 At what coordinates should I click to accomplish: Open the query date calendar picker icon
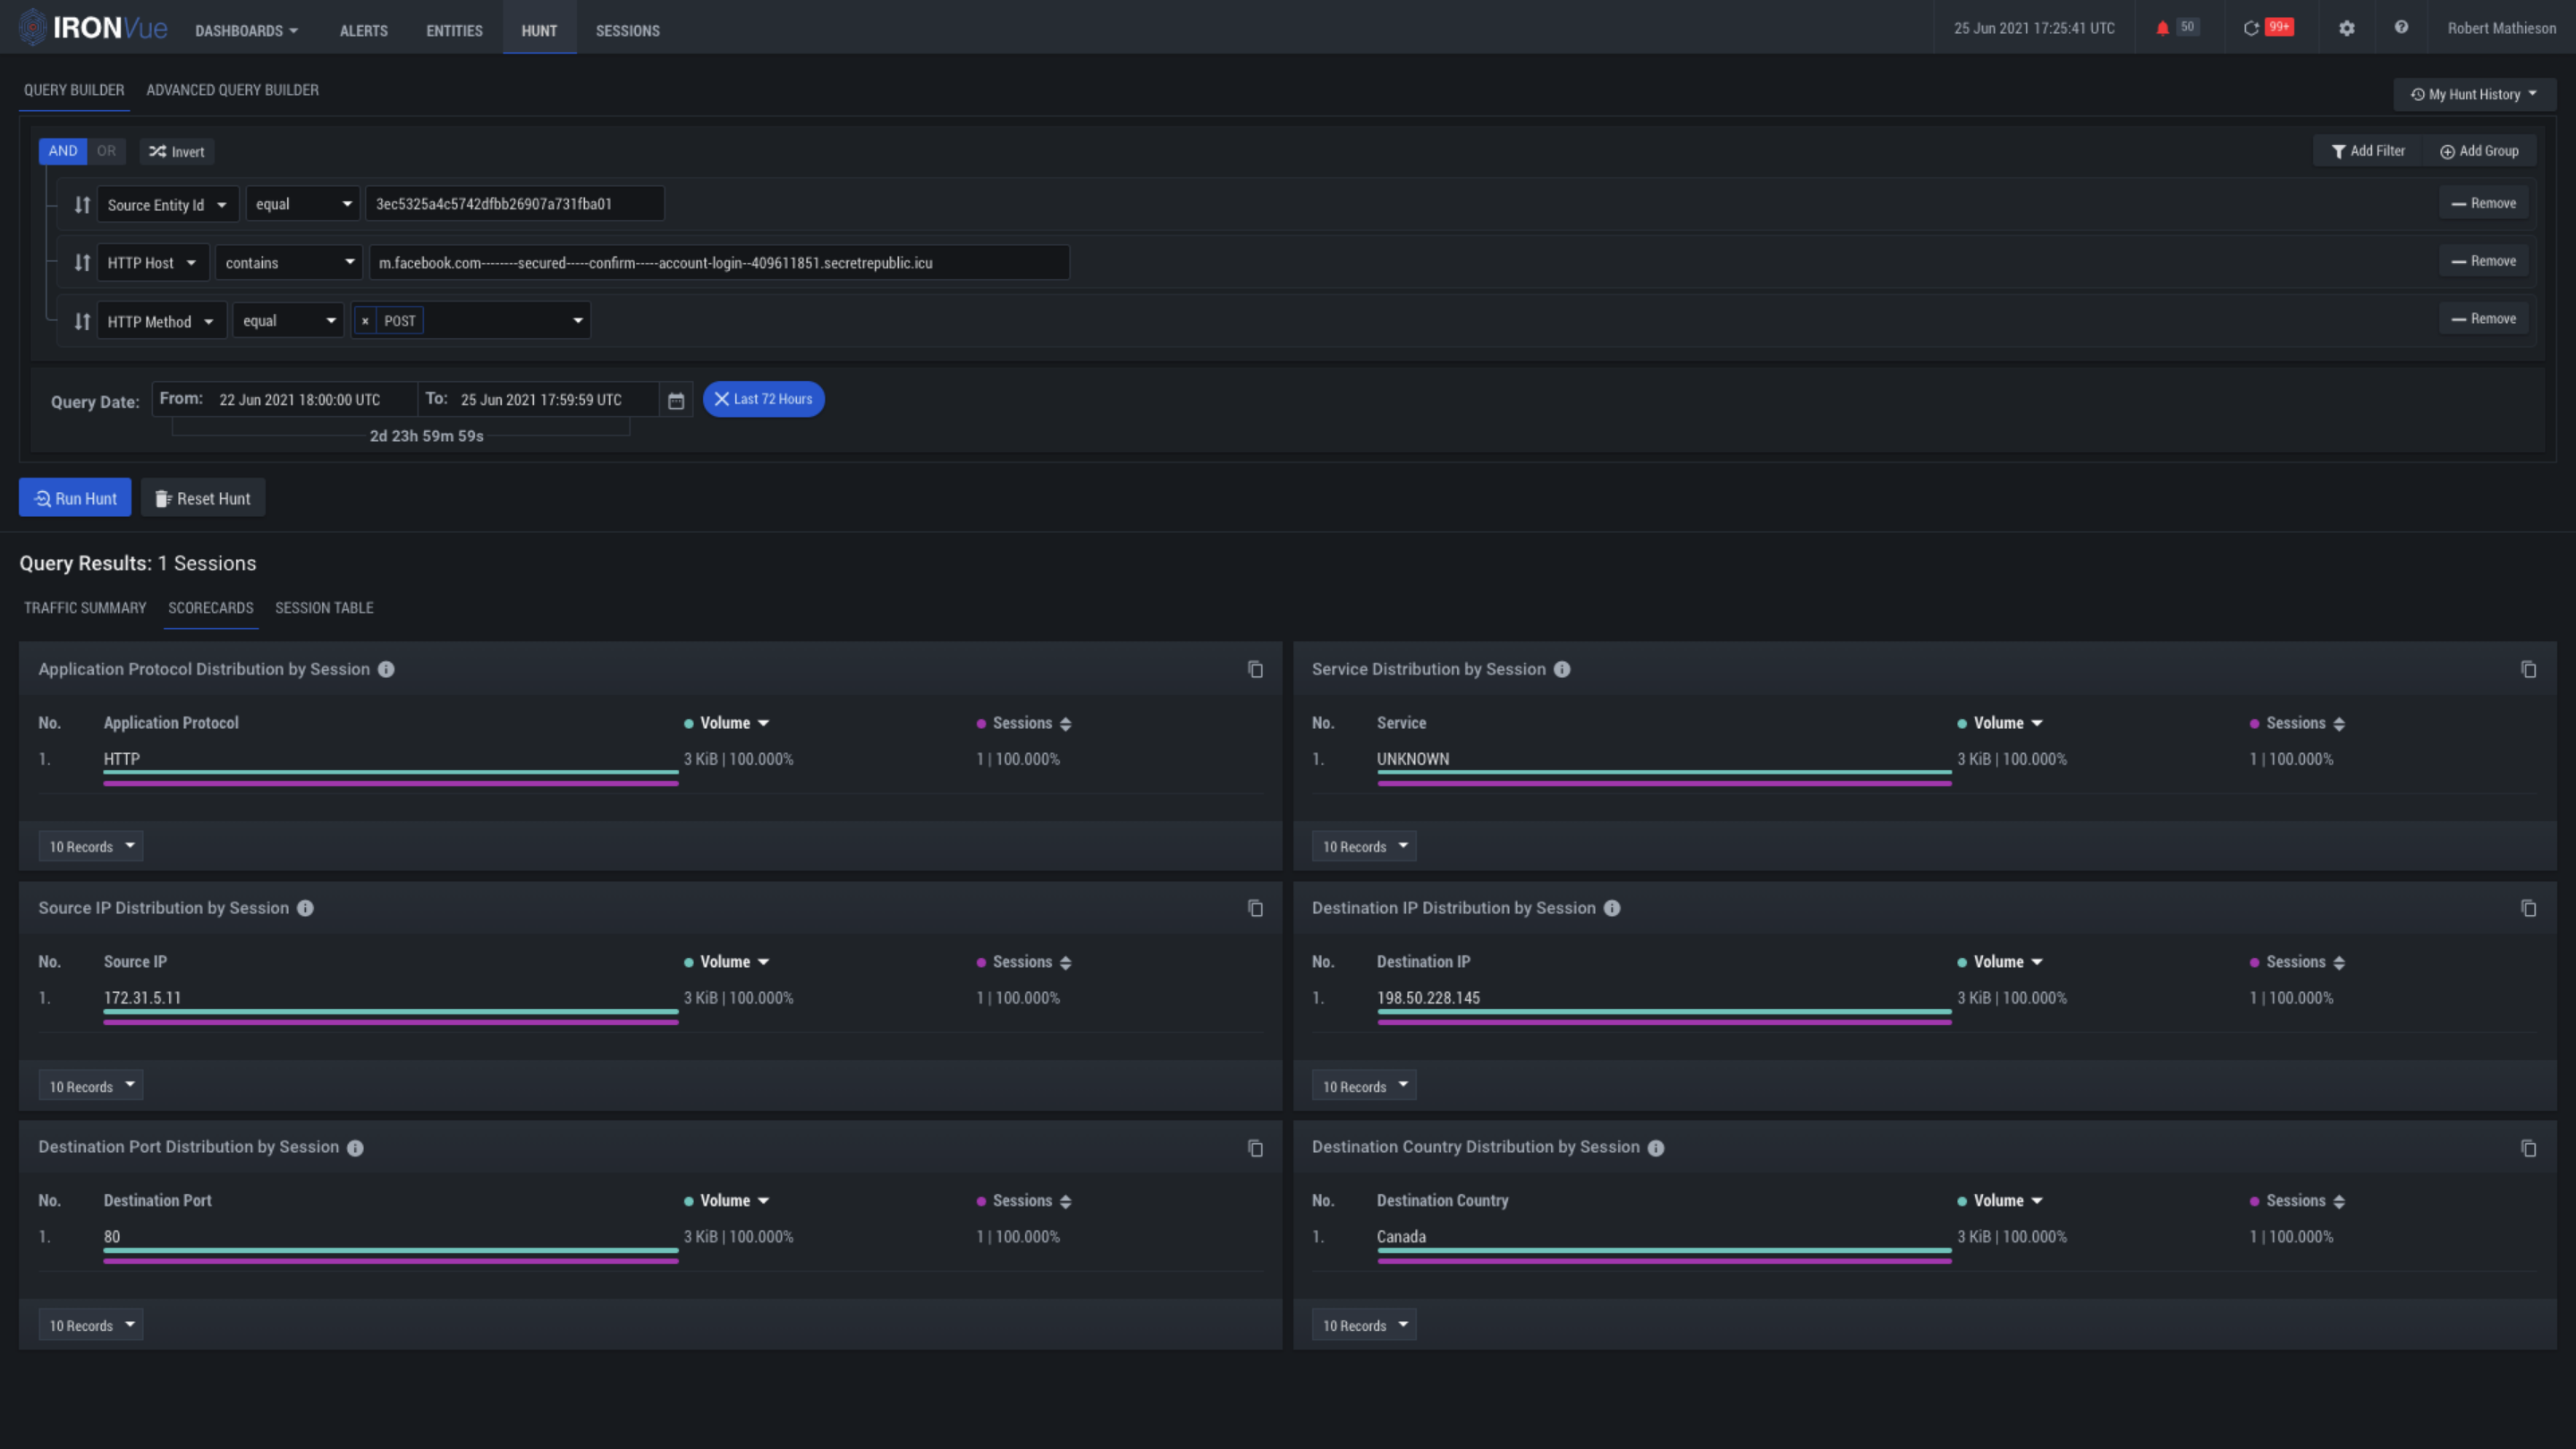[676, 400]
